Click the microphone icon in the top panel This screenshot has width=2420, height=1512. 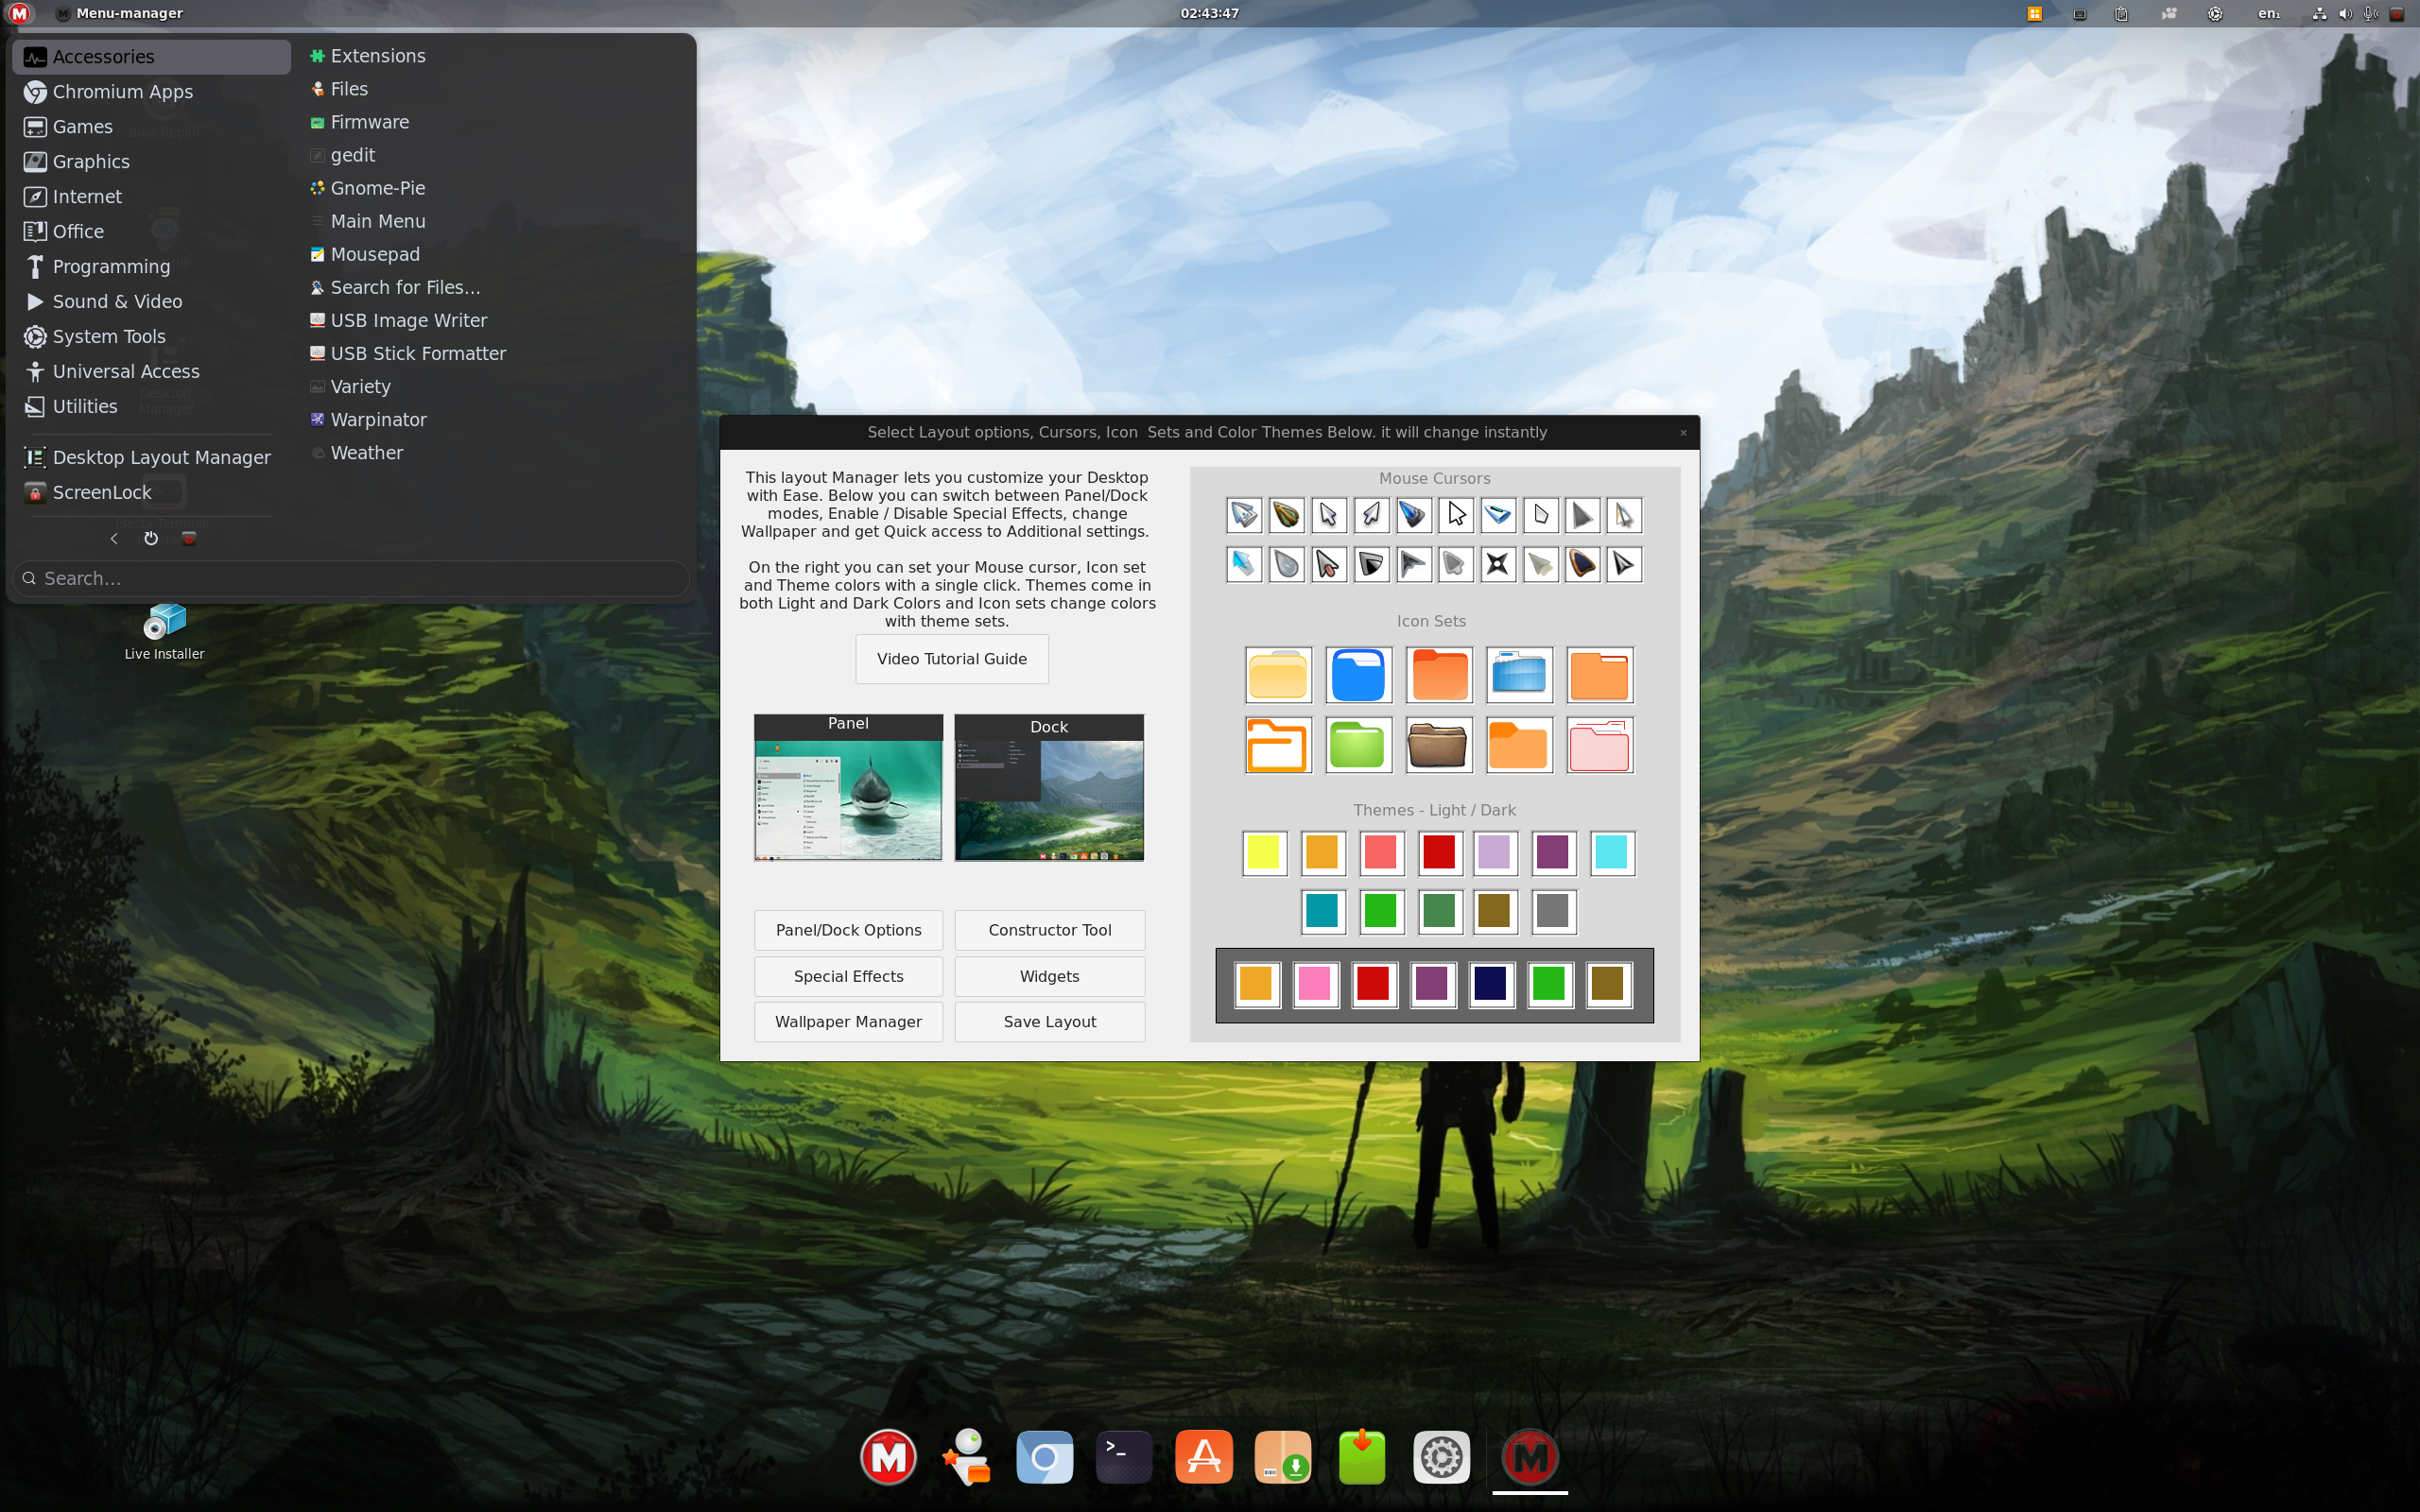[x=2370, y=13]
